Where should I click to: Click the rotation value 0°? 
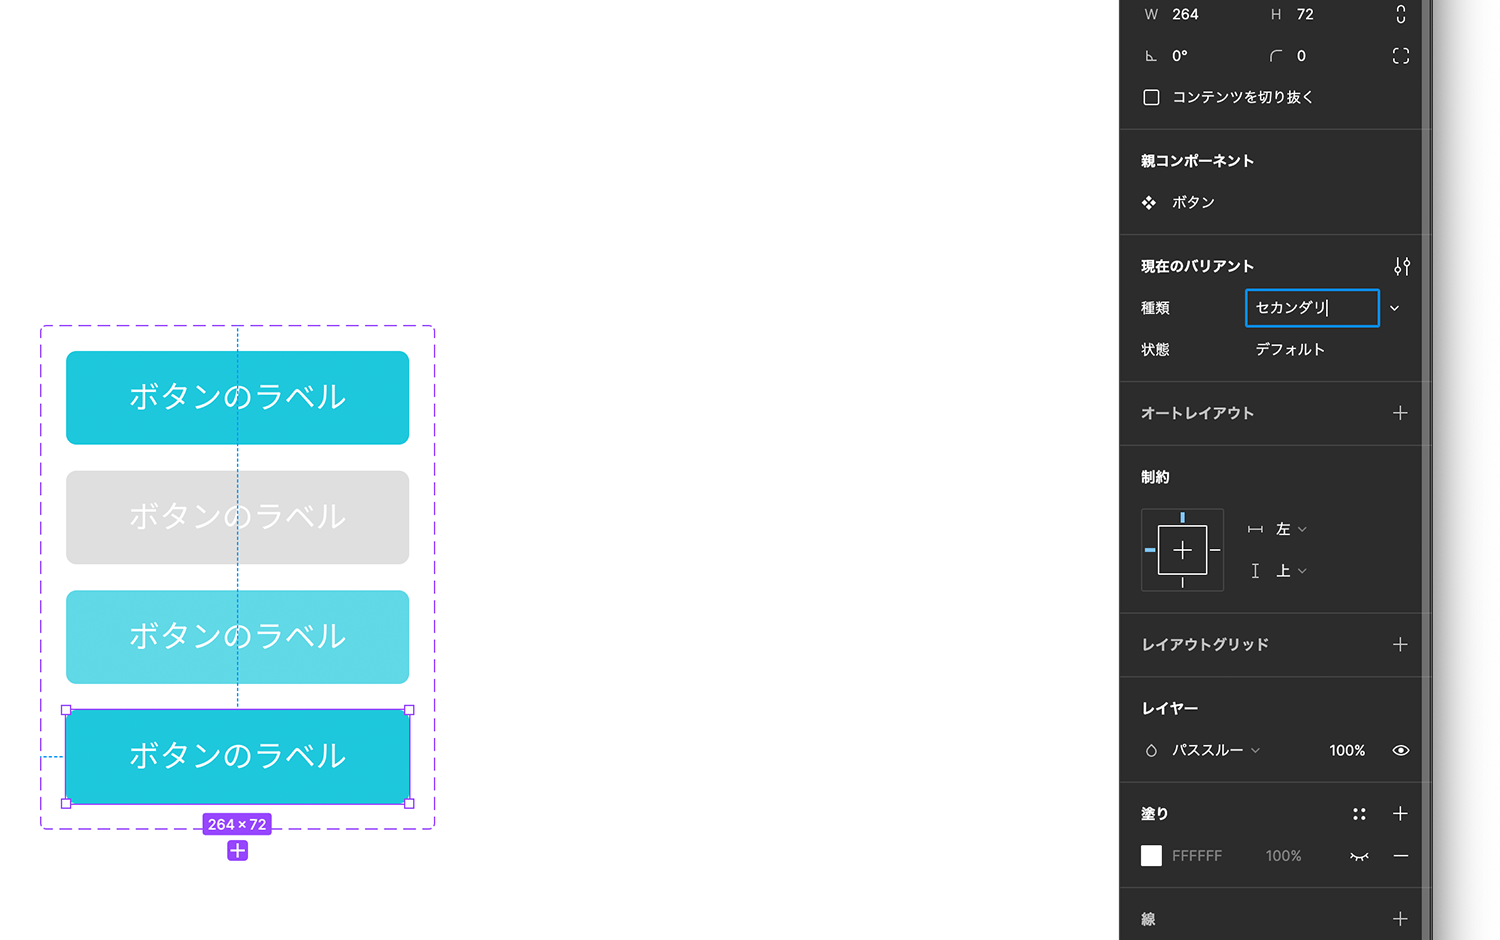1180,56
